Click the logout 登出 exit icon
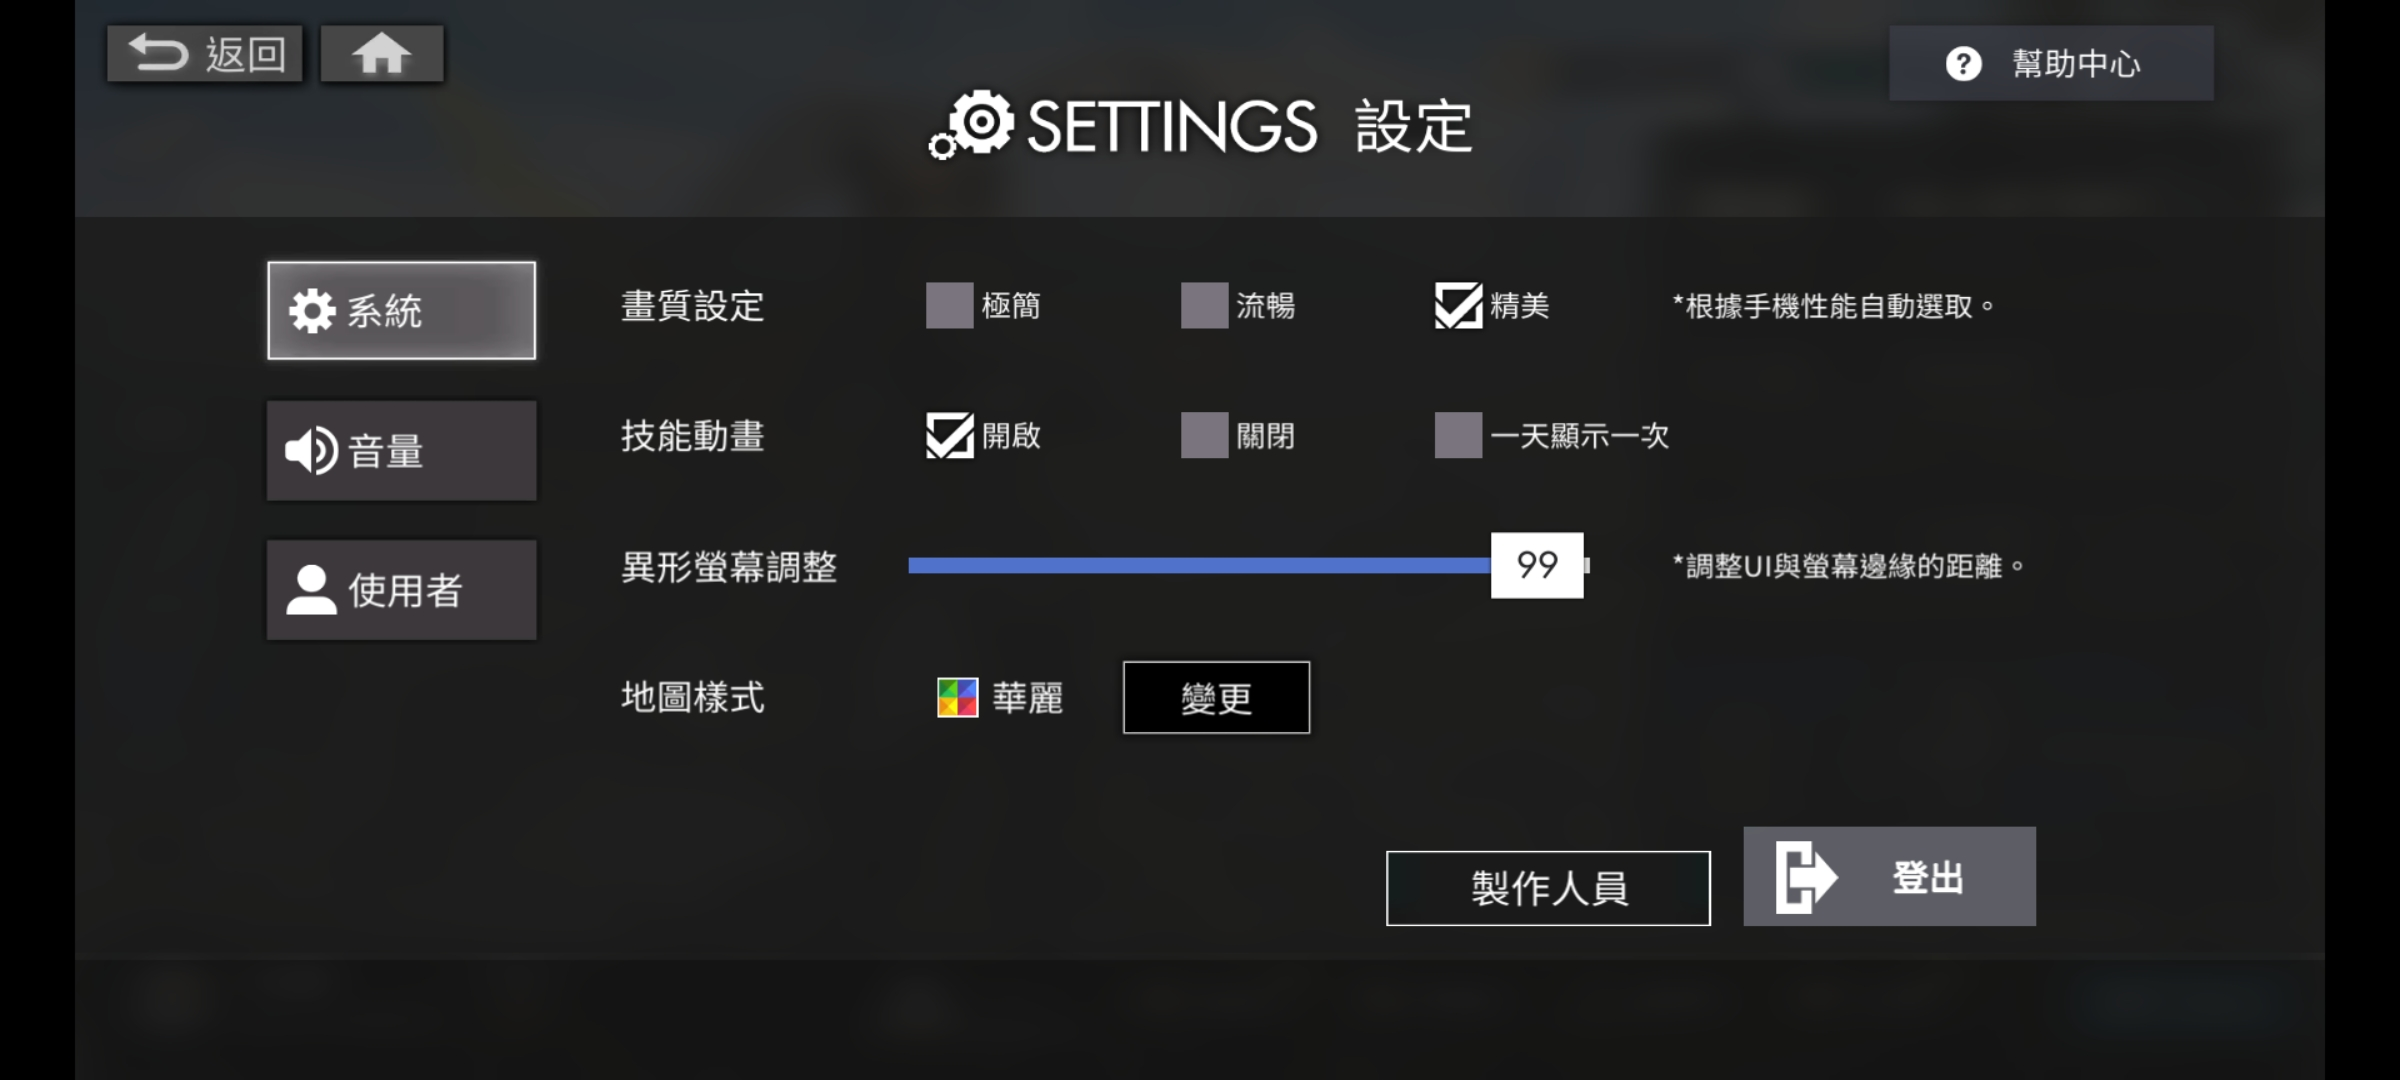 1805,877
